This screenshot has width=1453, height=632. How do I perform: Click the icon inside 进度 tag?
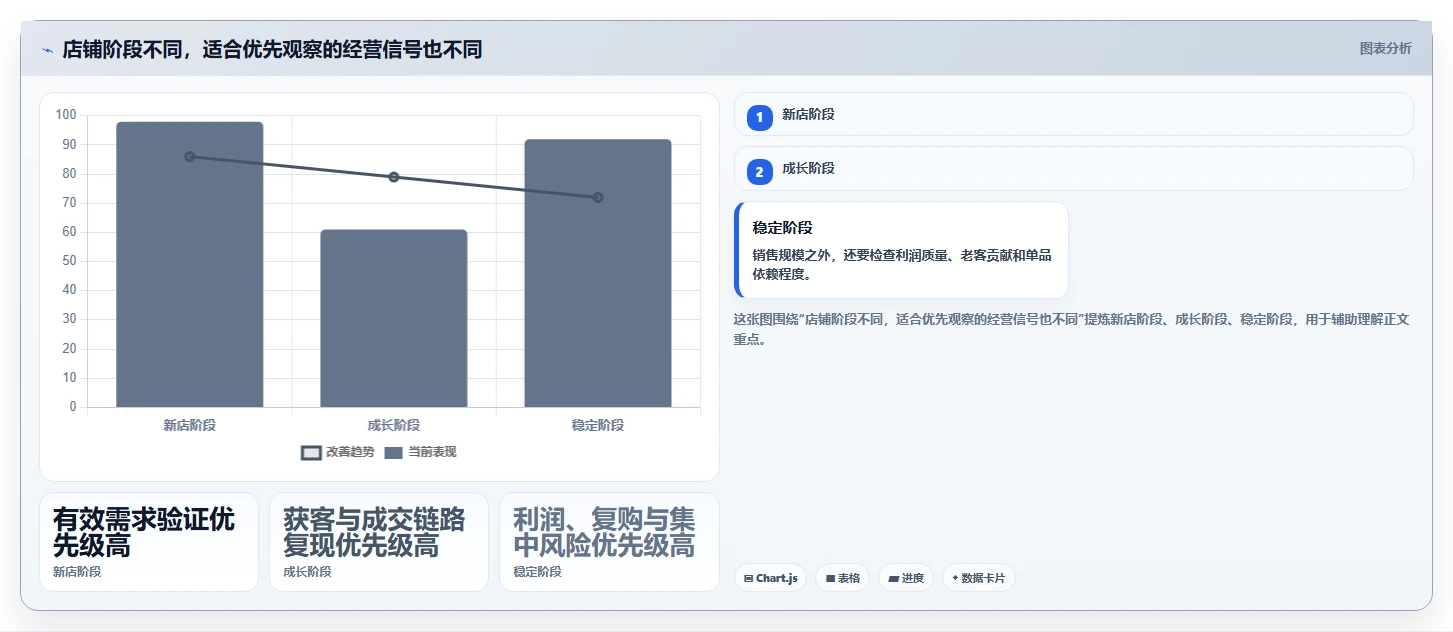coord(893,578)
